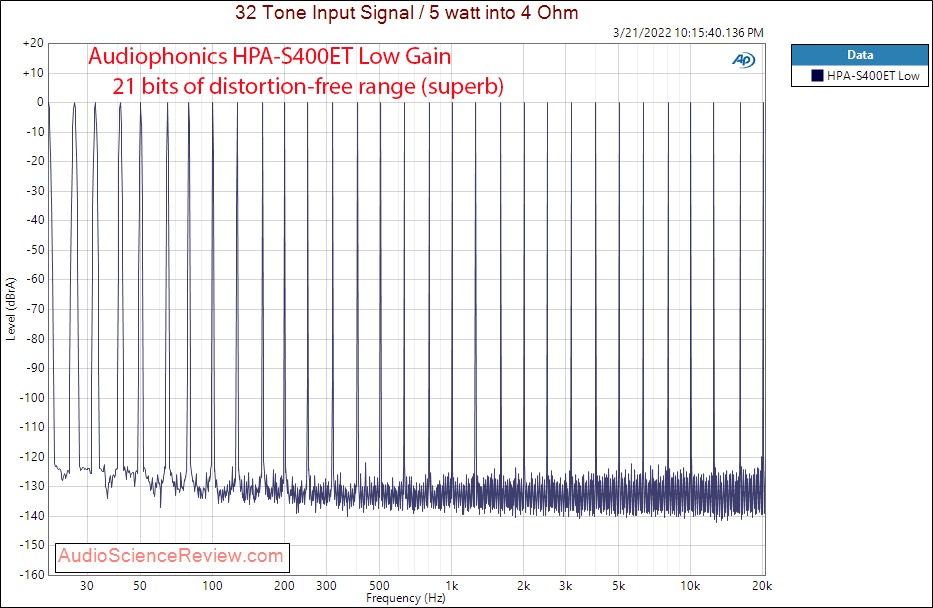Click the 20k frequency axis label
This screenshot has width=933, height=608.
[x=762, y=585]
